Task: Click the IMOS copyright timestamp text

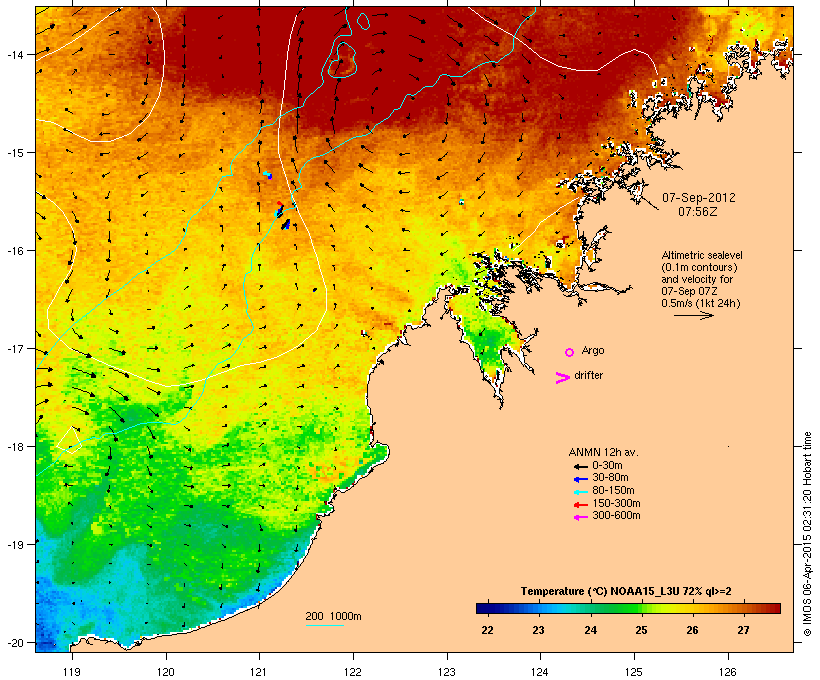Action: (807, 535)
